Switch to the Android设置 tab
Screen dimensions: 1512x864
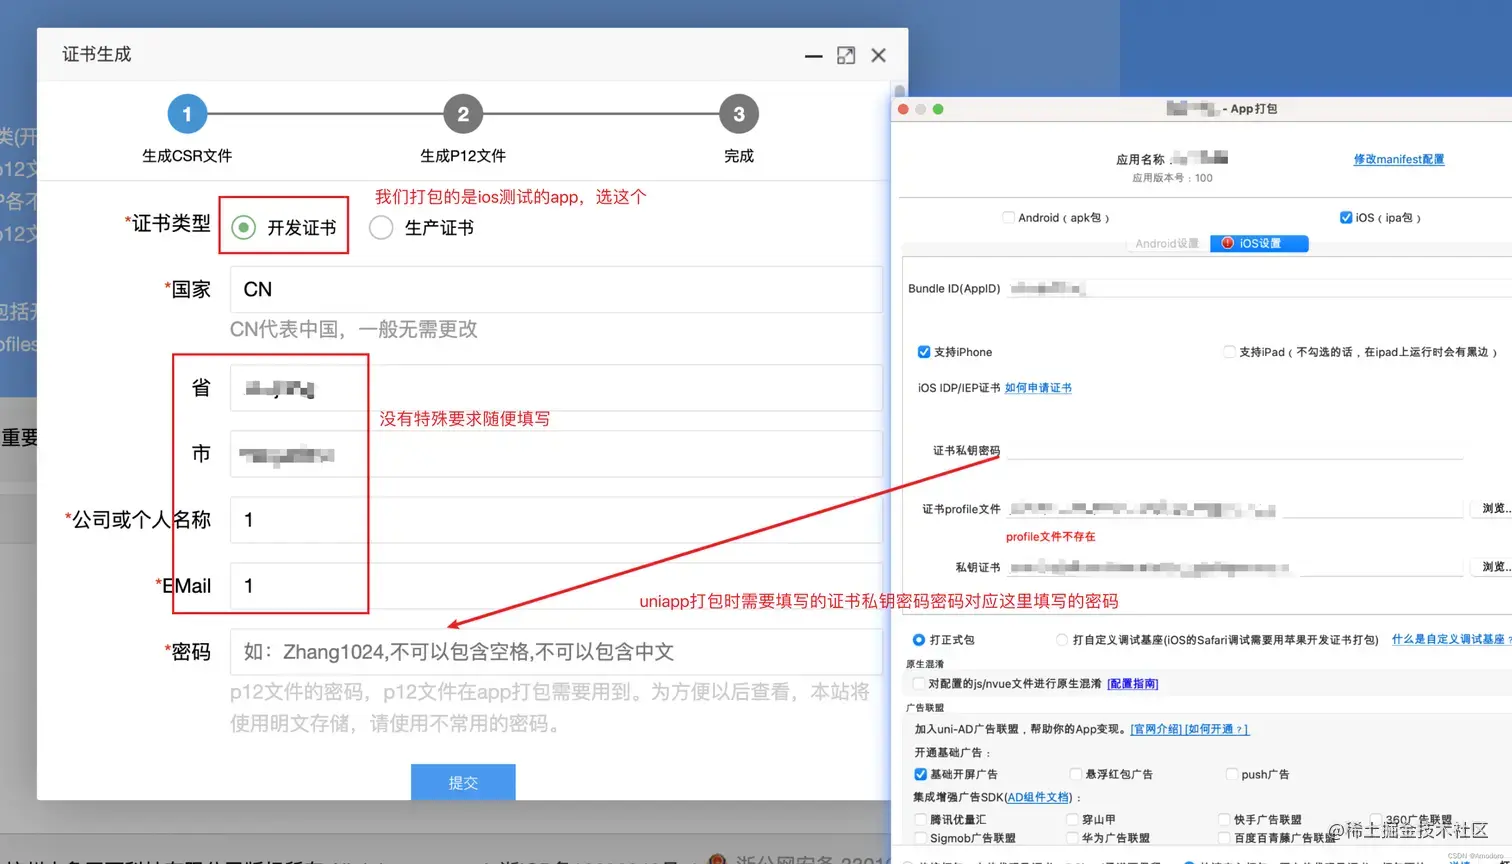(x=1166, y=243)
